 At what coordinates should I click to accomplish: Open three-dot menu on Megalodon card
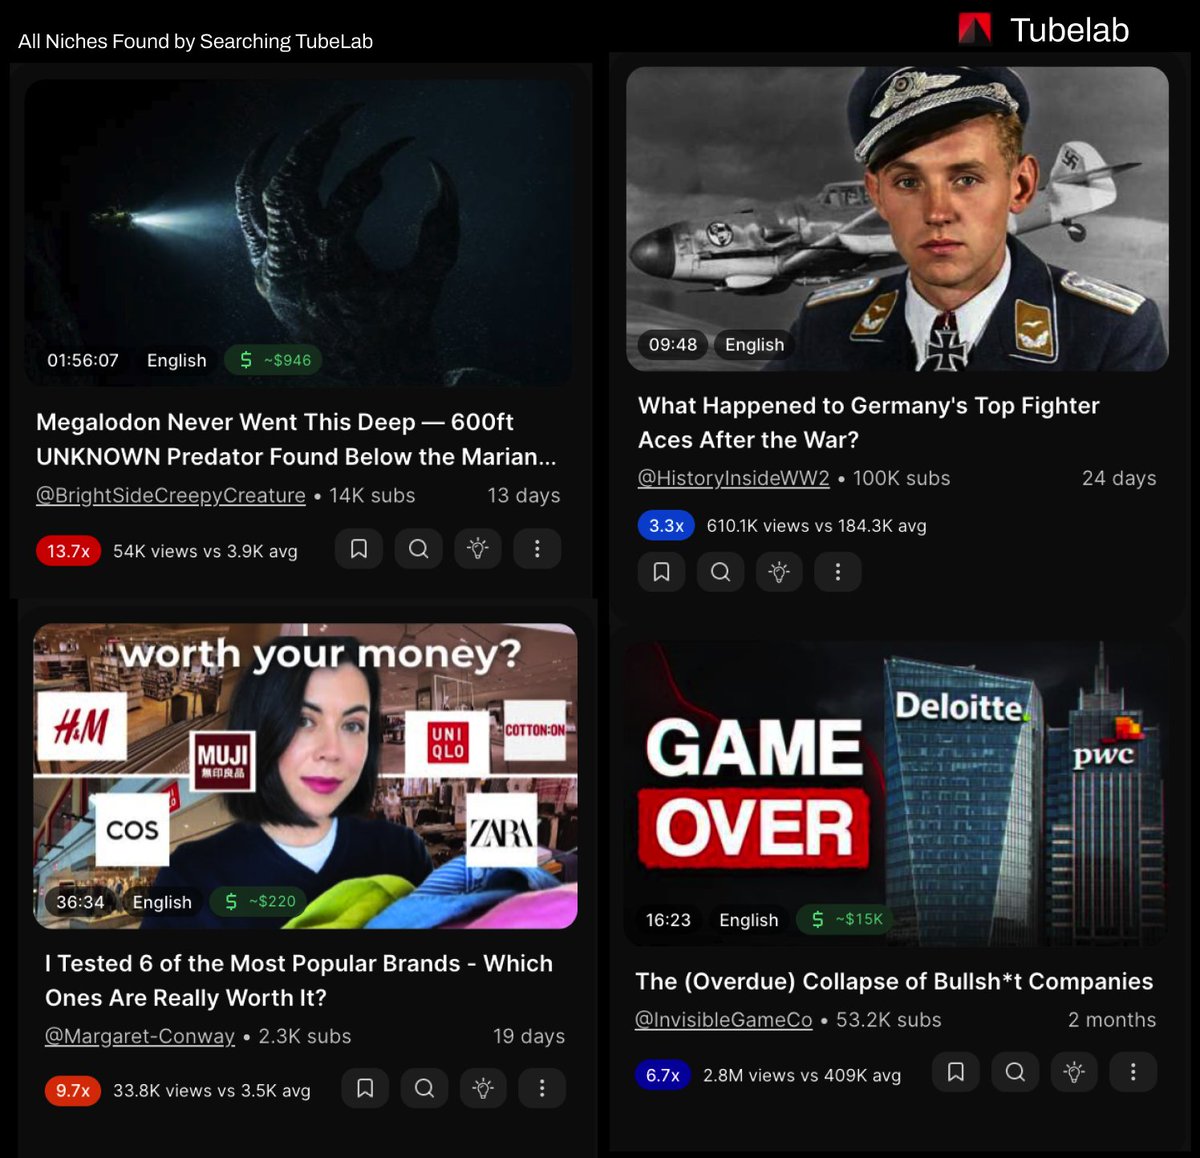coord(537,549)
